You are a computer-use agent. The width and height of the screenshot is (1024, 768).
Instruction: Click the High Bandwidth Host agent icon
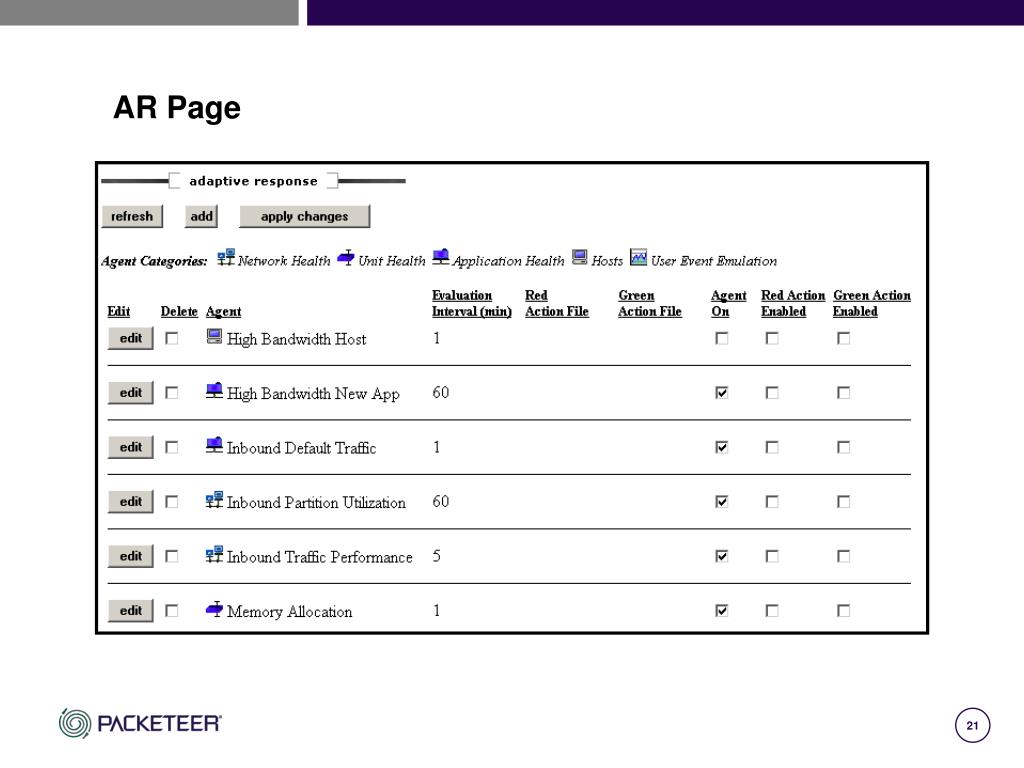(214, 336)
